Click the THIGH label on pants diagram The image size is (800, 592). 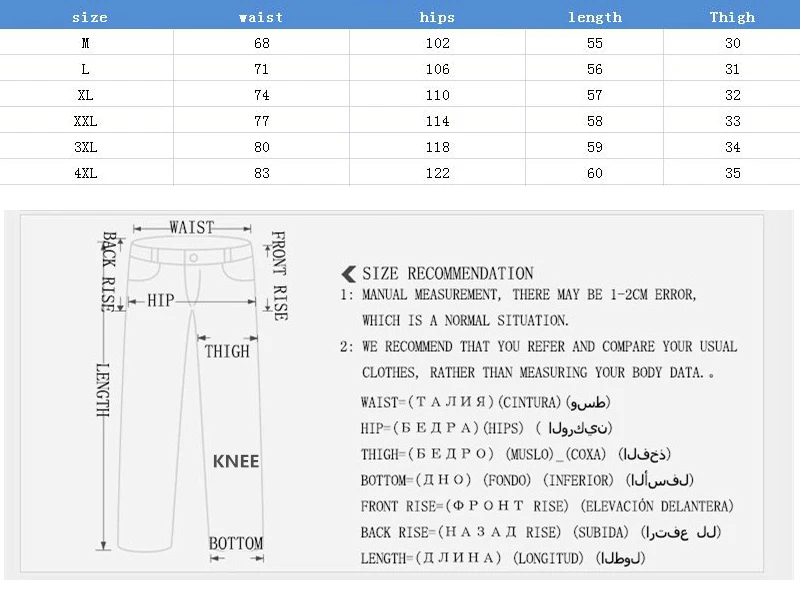[x=227, y=352]
